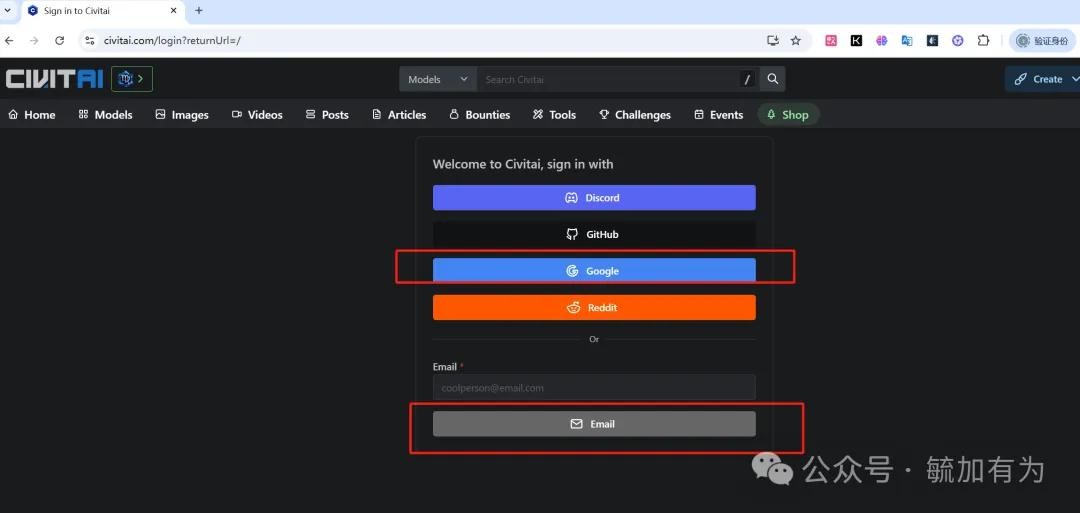Go to the Images tab

[182, 115]
